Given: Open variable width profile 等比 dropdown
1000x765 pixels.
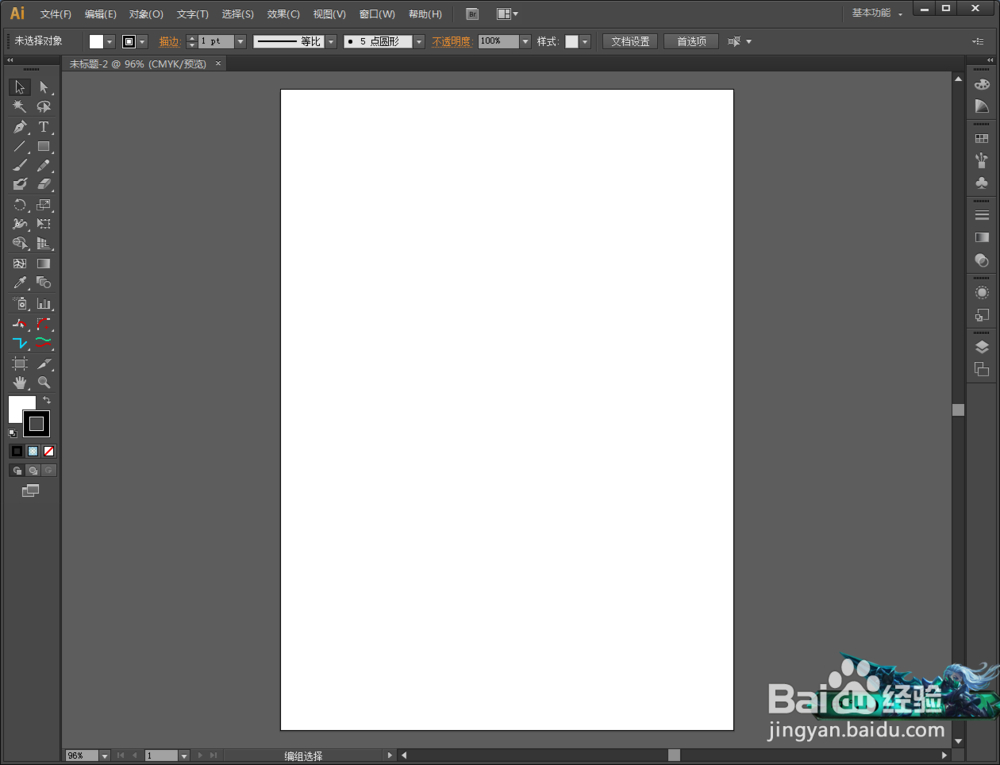Looking at the screenshot, I should point(331,41).
